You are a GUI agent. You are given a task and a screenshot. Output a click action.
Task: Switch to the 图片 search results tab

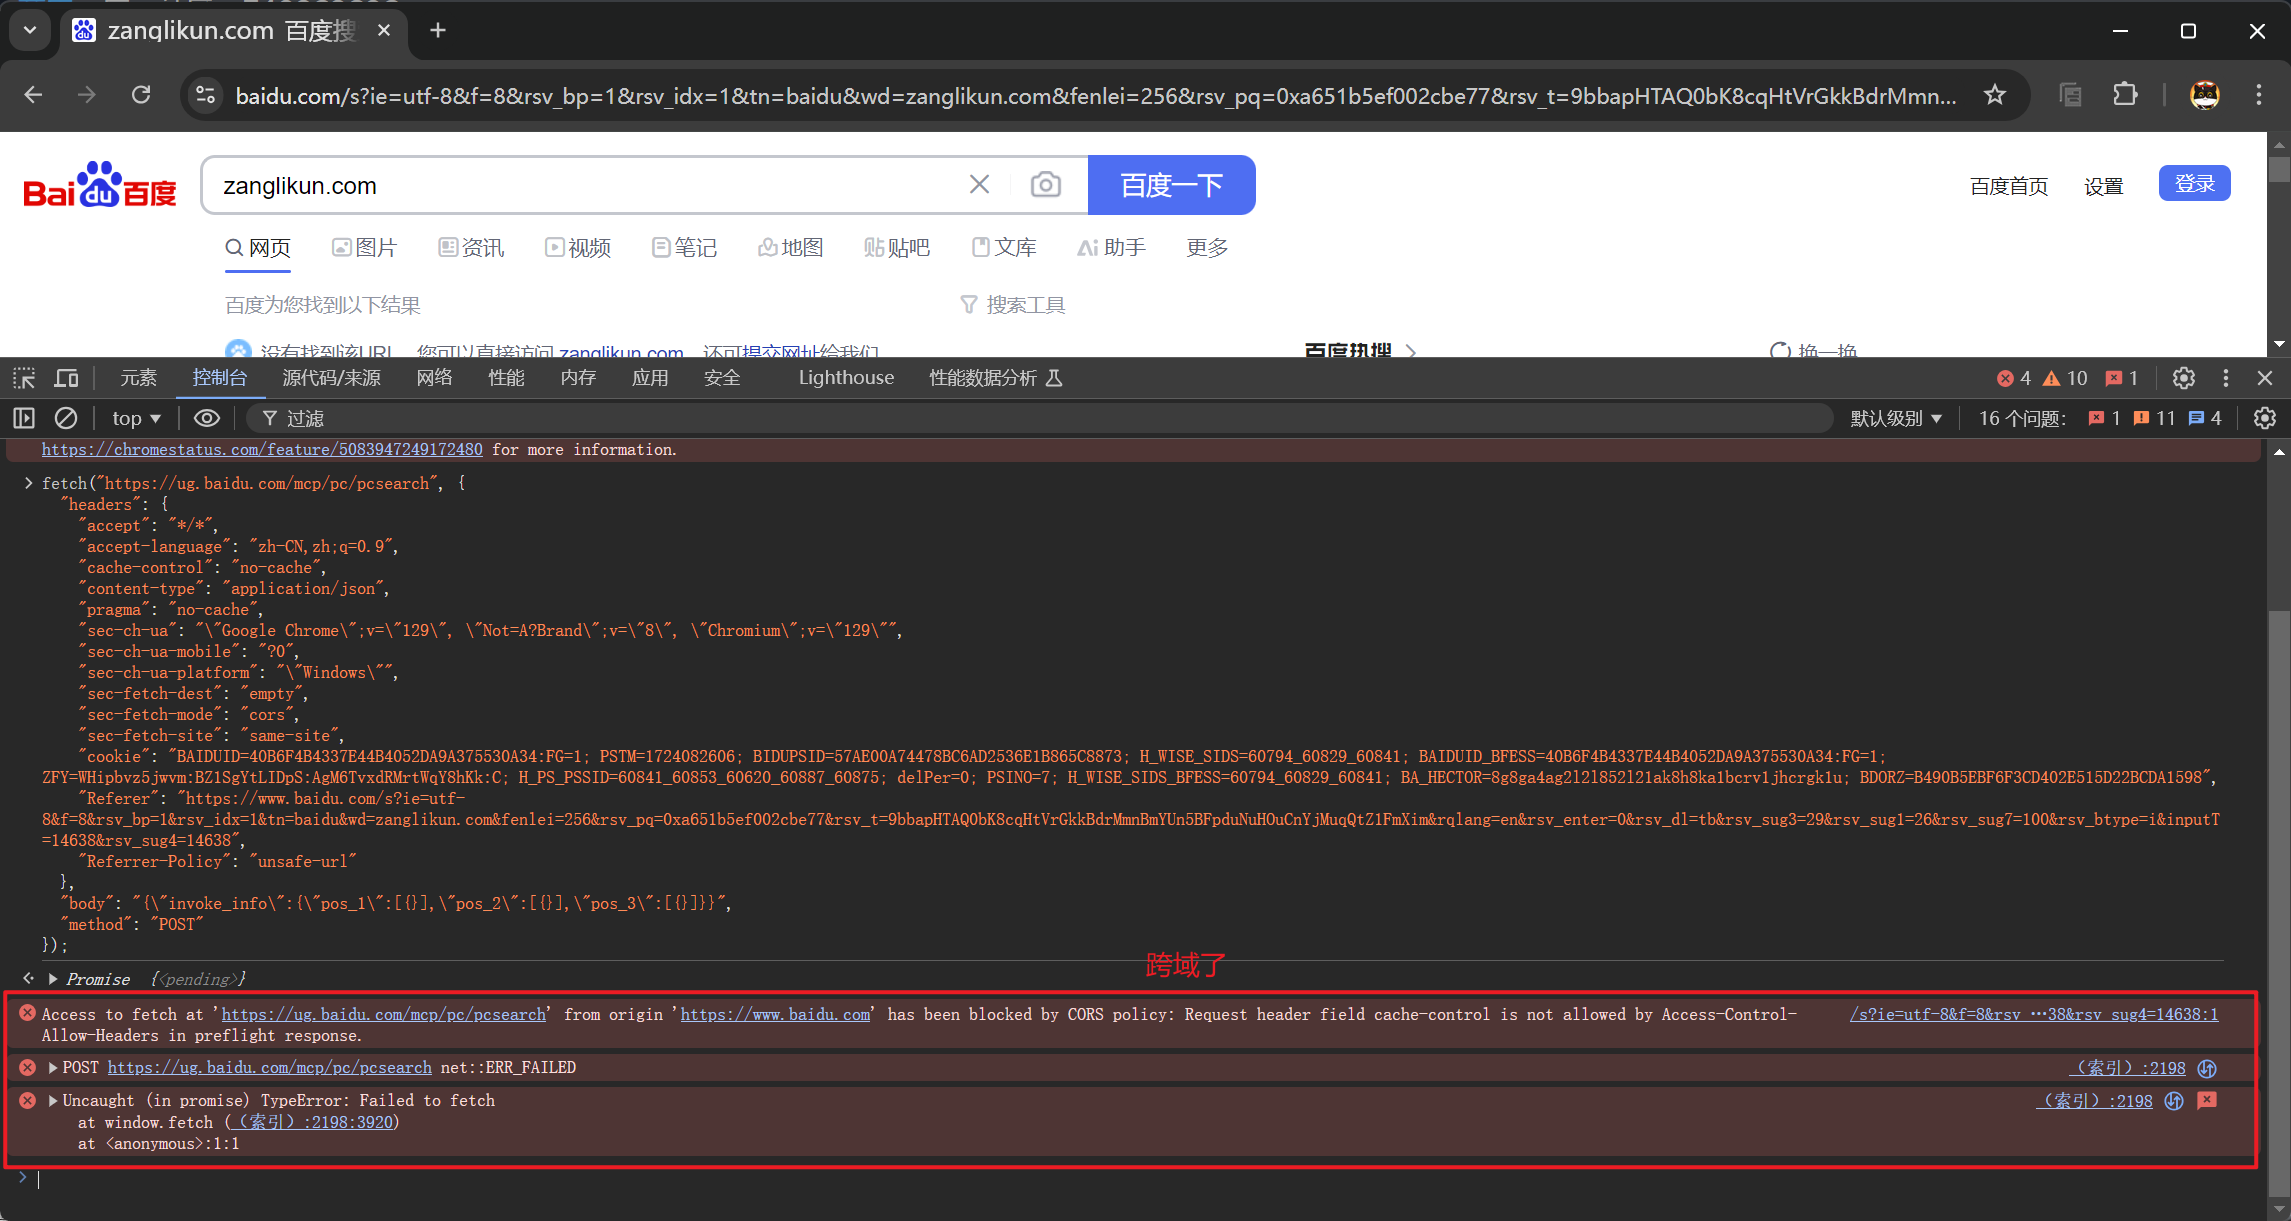365,247
